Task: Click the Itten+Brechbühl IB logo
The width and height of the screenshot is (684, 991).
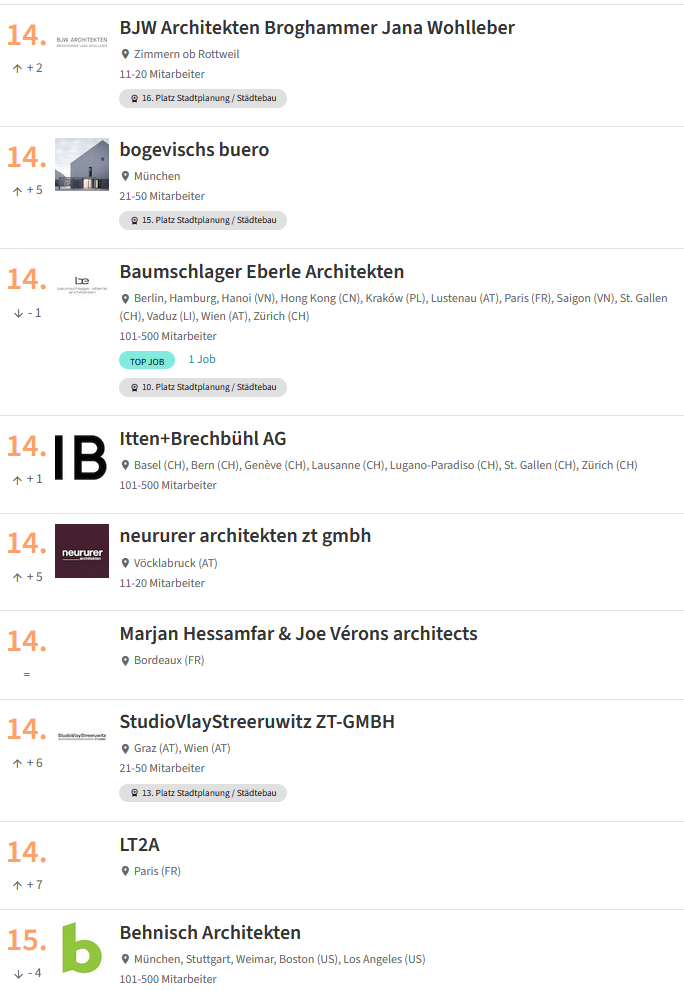Action: pyautogui.click(x=81, y=457)
